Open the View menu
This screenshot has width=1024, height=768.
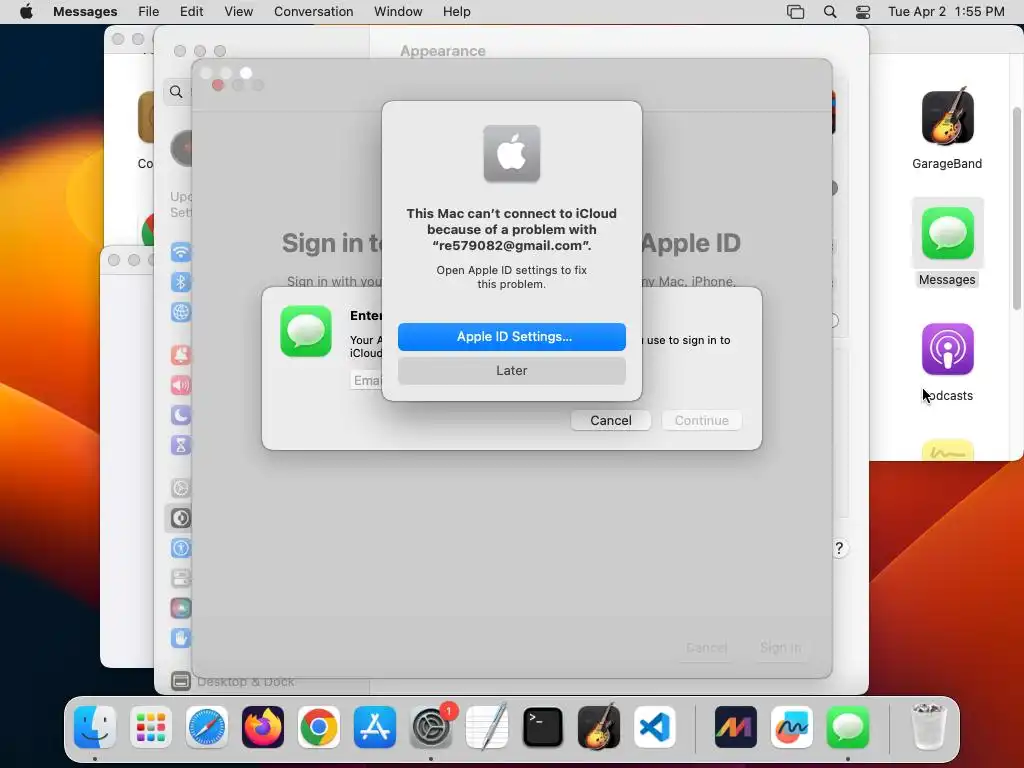[238, 12]
